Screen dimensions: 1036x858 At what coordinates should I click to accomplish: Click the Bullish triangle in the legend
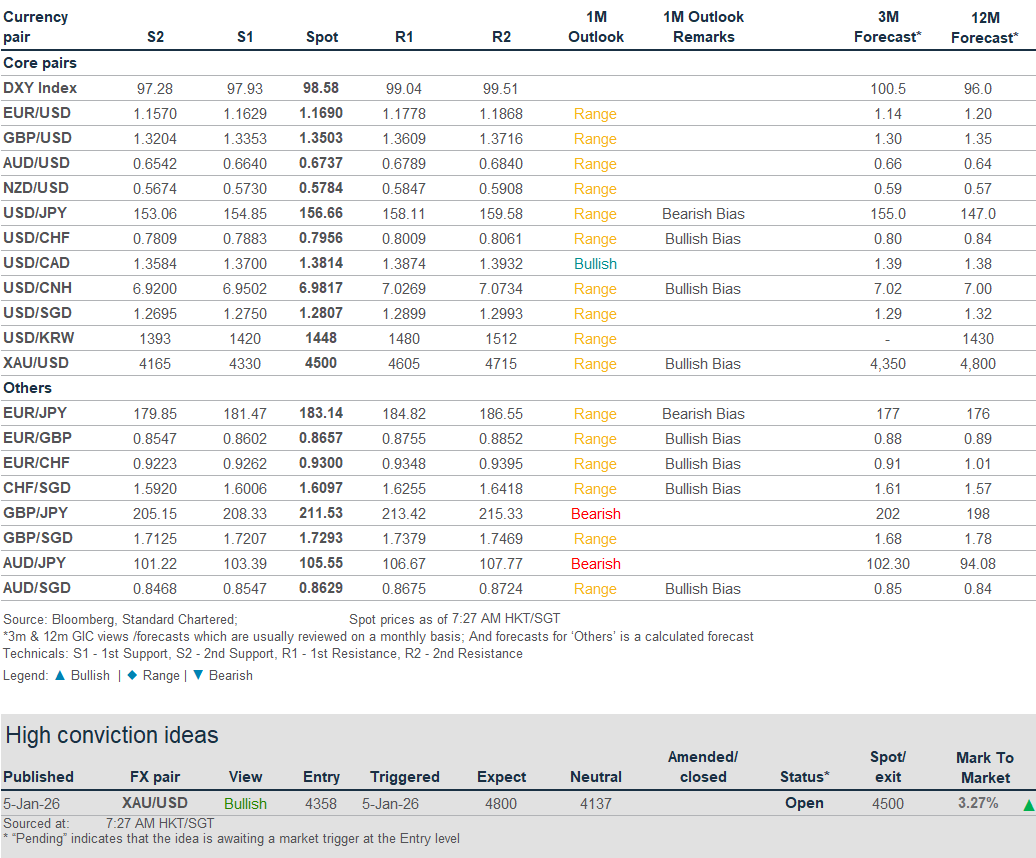pyautogui.click(x=60, y=676)
